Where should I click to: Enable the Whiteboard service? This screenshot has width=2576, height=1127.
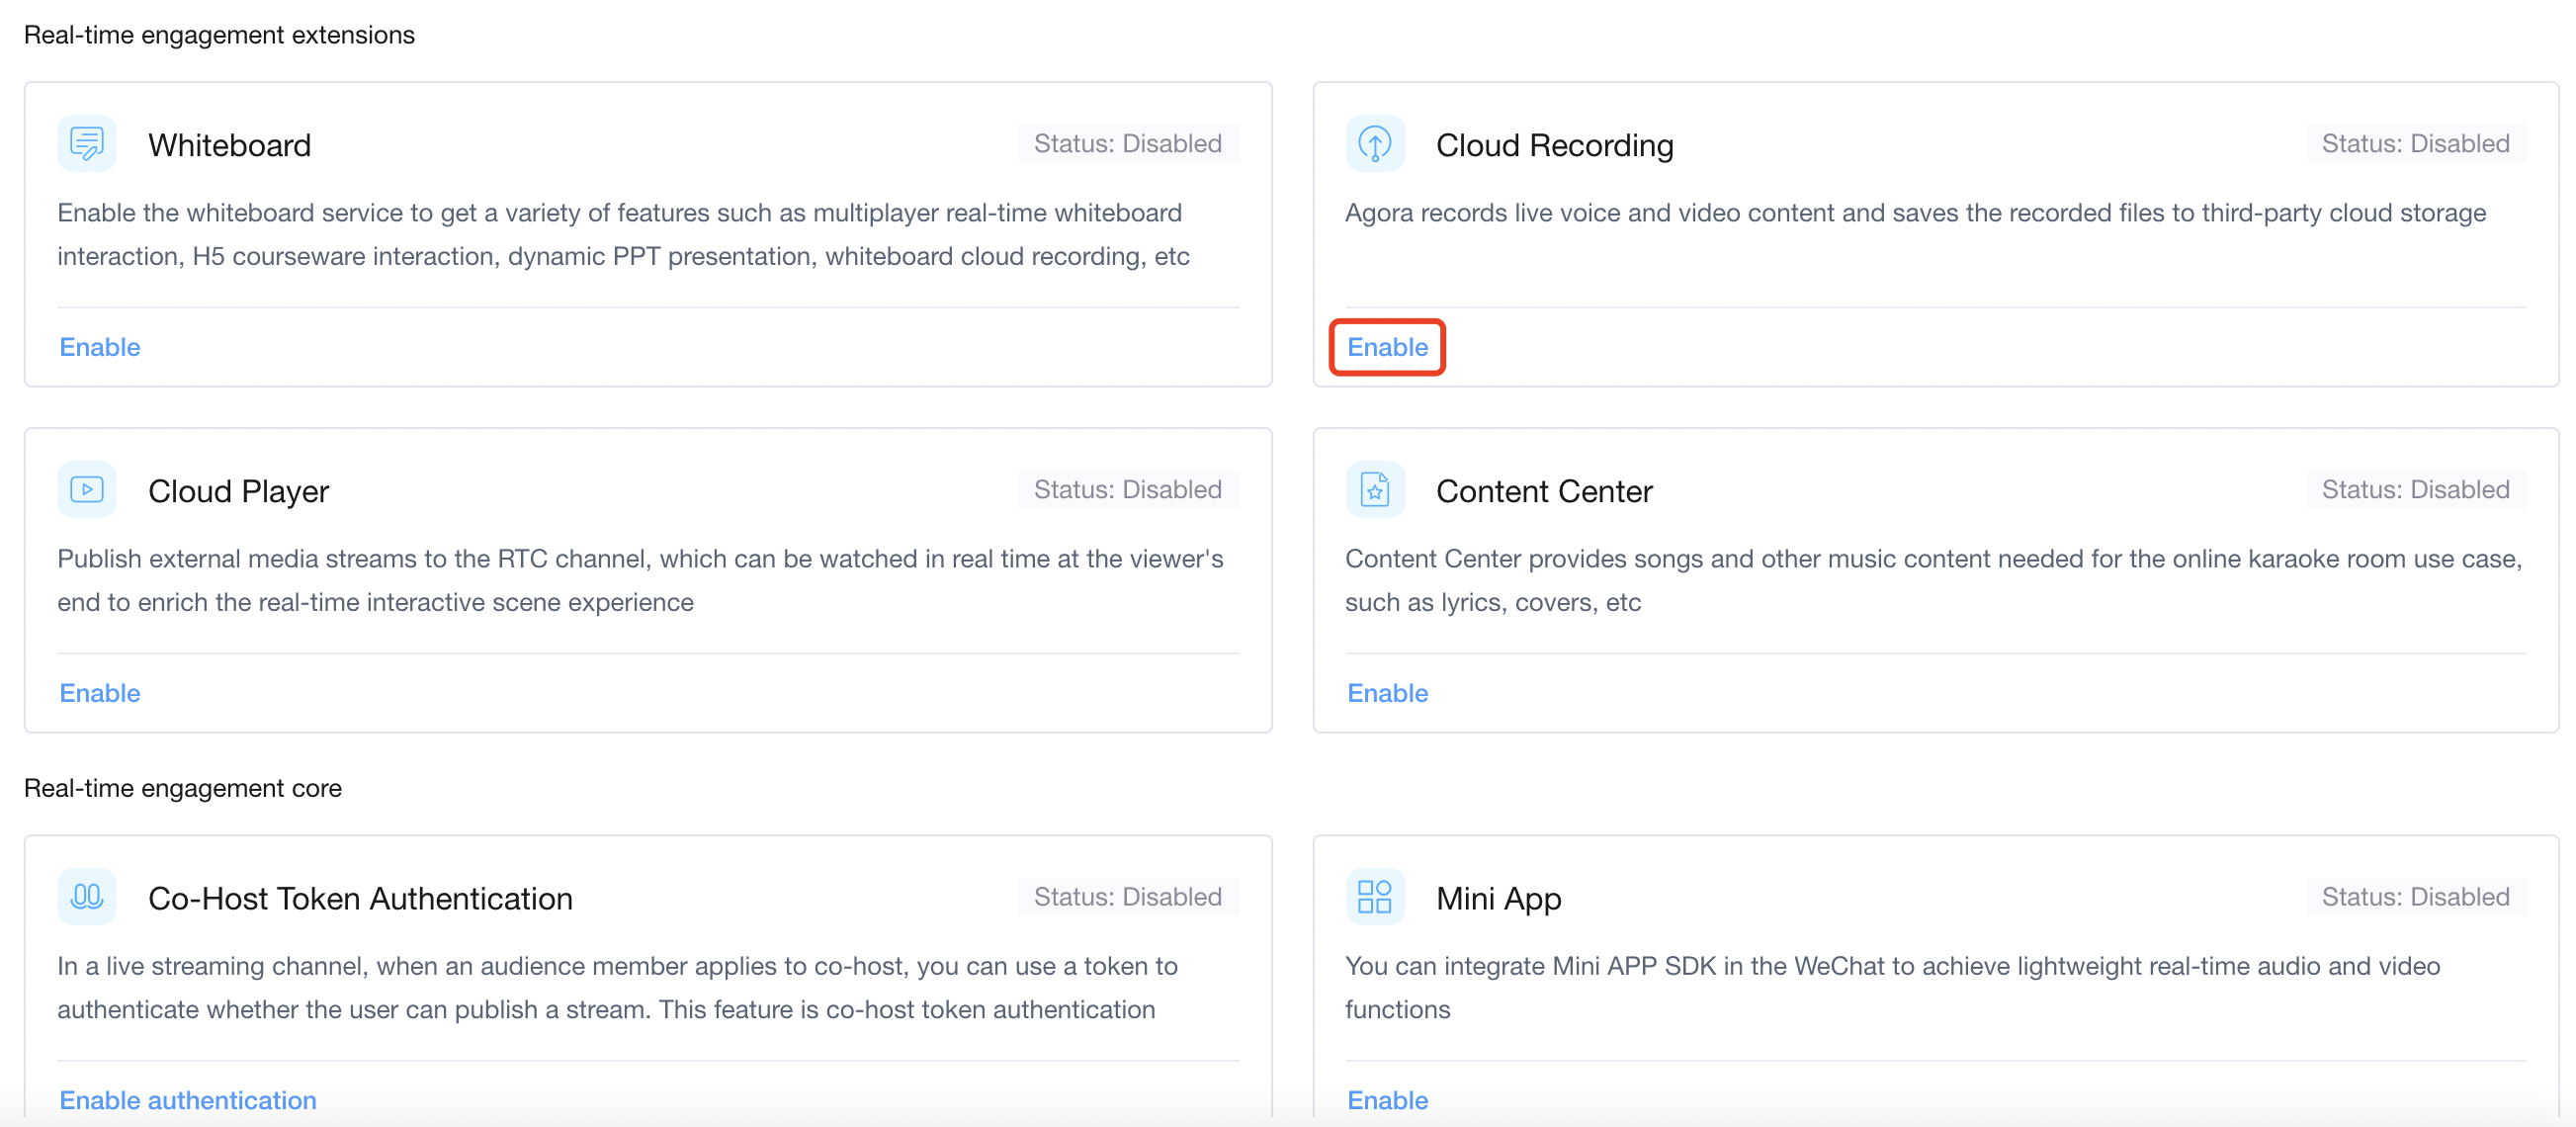click(100, 347)
